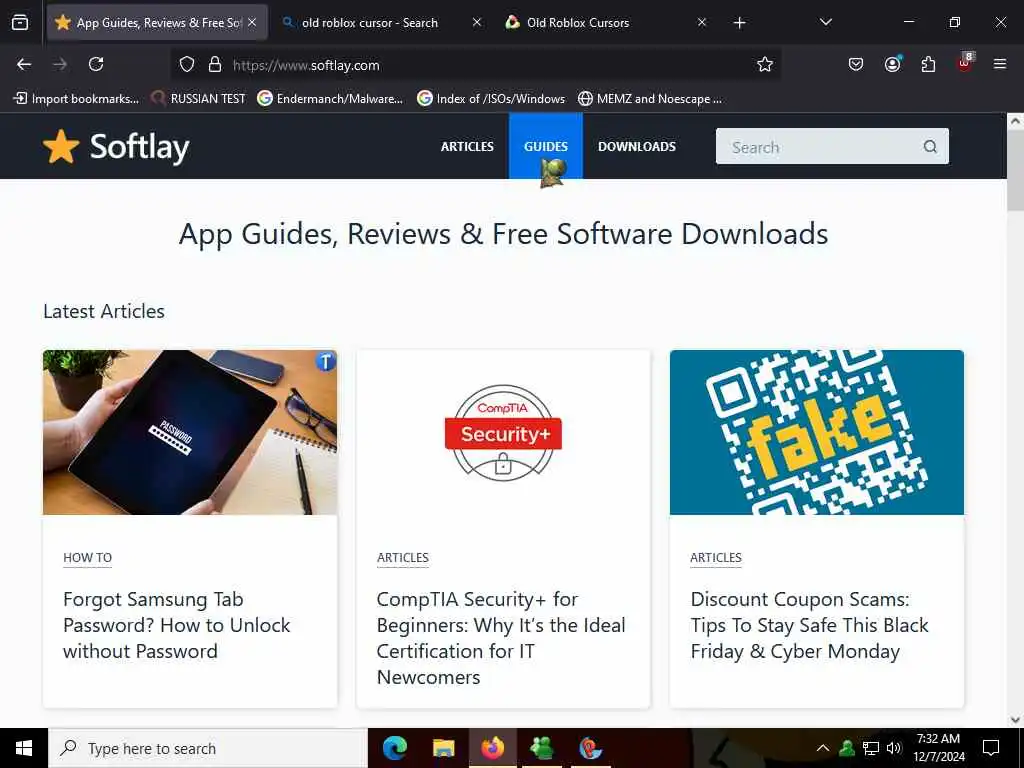This screenshot has width=1024, height=768.
Task: Open Discount Coupon Scams article
Action: point(809,625)
